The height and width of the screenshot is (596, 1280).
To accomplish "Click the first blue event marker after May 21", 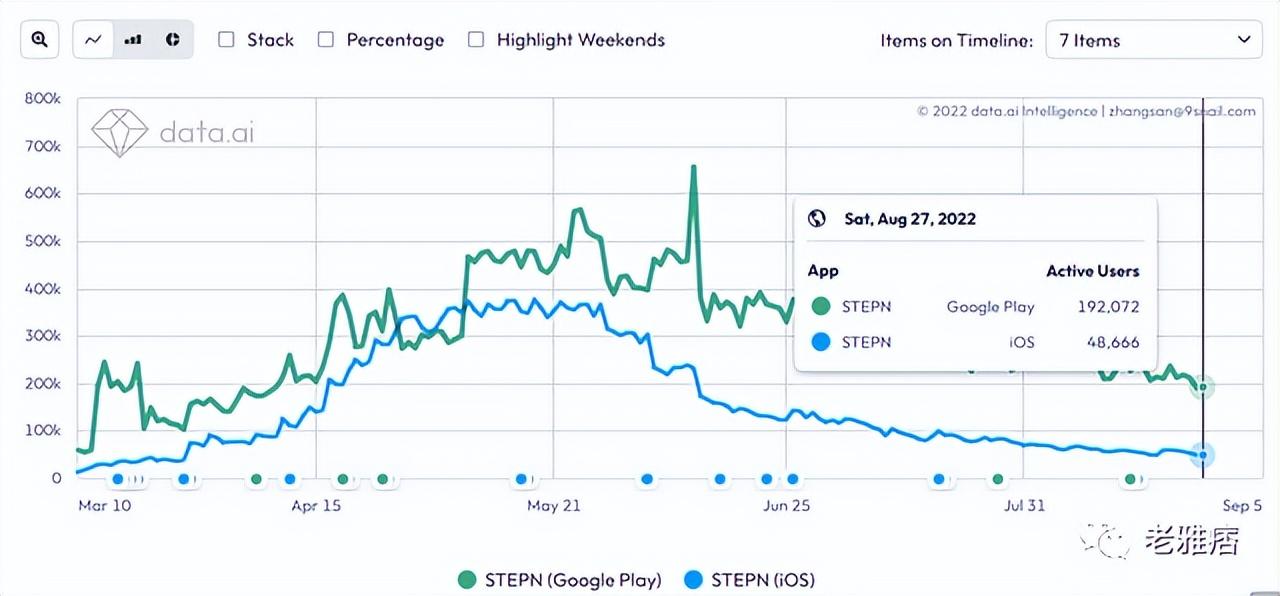I will point(647,480).
